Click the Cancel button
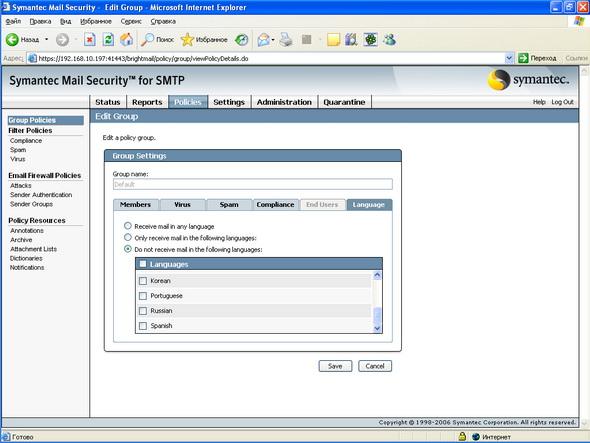Screen dimensions: 590x443 tap(375, 366)
